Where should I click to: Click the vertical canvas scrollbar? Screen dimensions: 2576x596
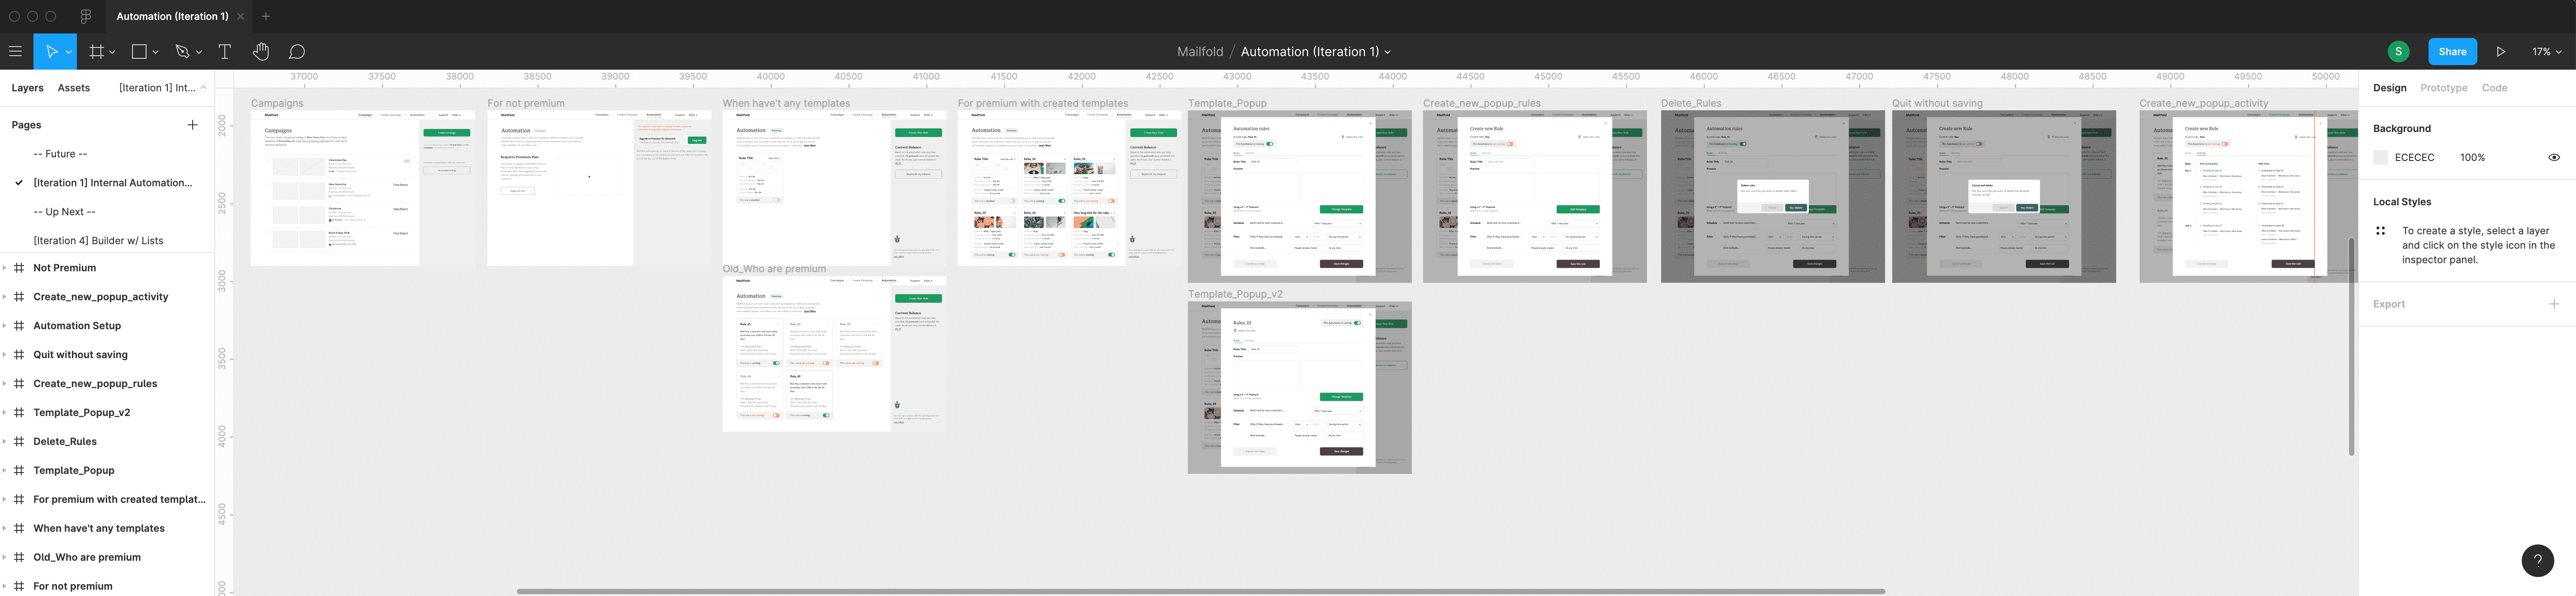tap(2351, 346)
